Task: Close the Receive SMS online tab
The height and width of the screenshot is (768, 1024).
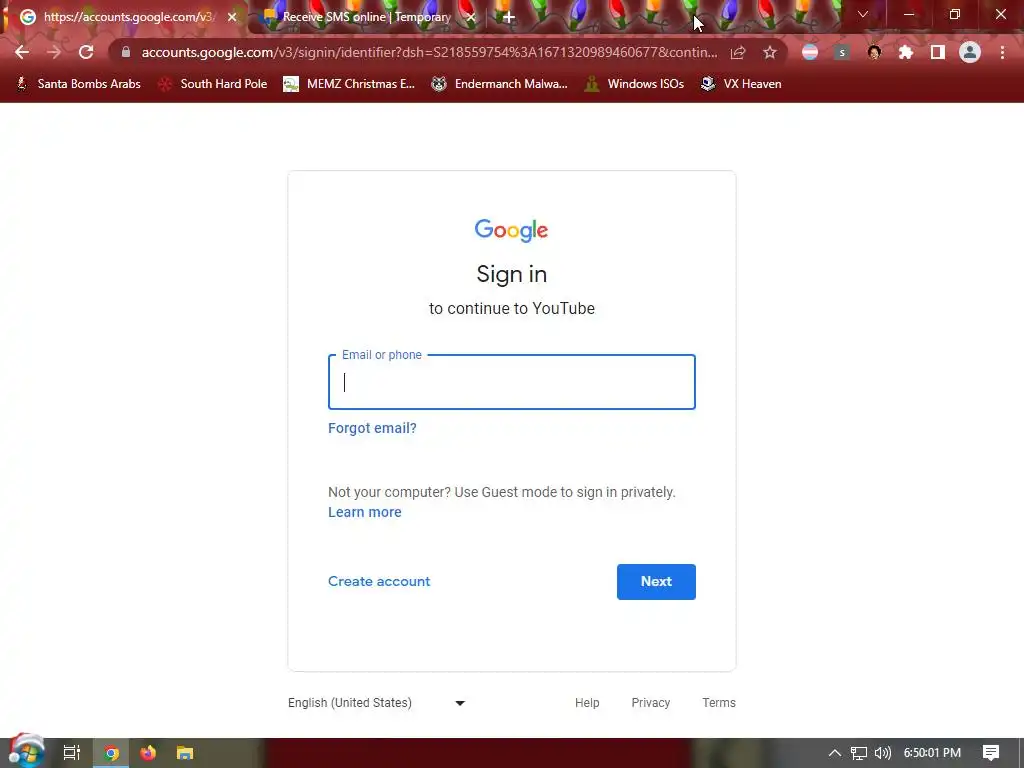Action: coord(471,18)
